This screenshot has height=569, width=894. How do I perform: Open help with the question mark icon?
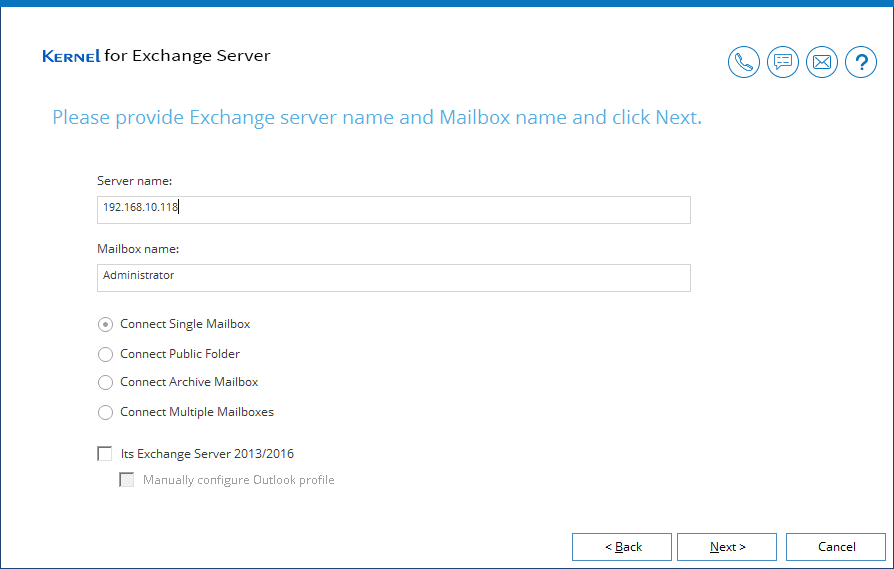(860, 62)
